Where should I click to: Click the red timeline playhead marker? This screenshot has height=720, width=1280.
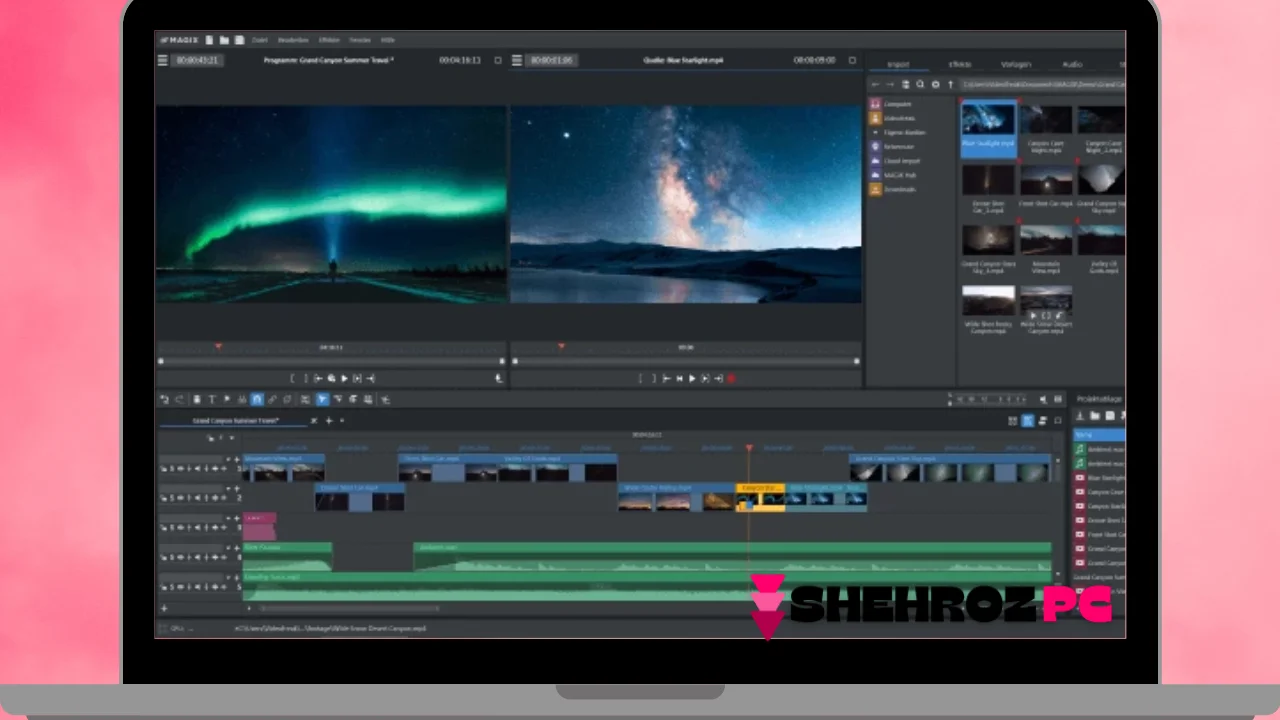click(749, 448)
